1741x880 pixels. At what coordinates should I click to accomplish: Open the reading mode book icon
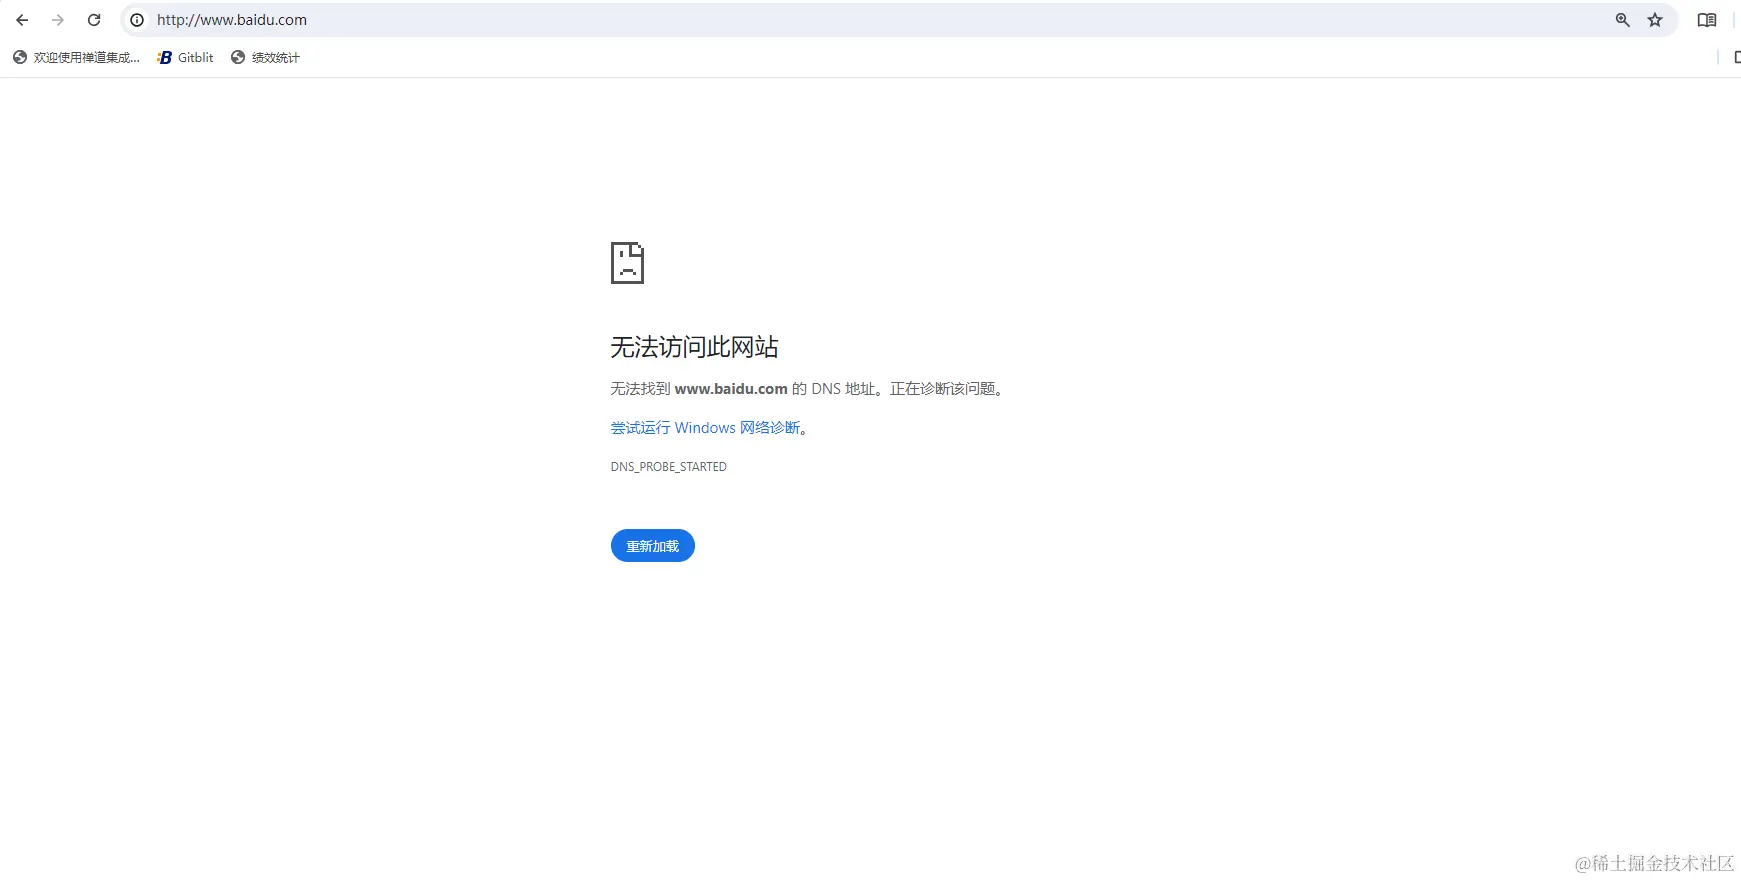(x=1707, y=20)
